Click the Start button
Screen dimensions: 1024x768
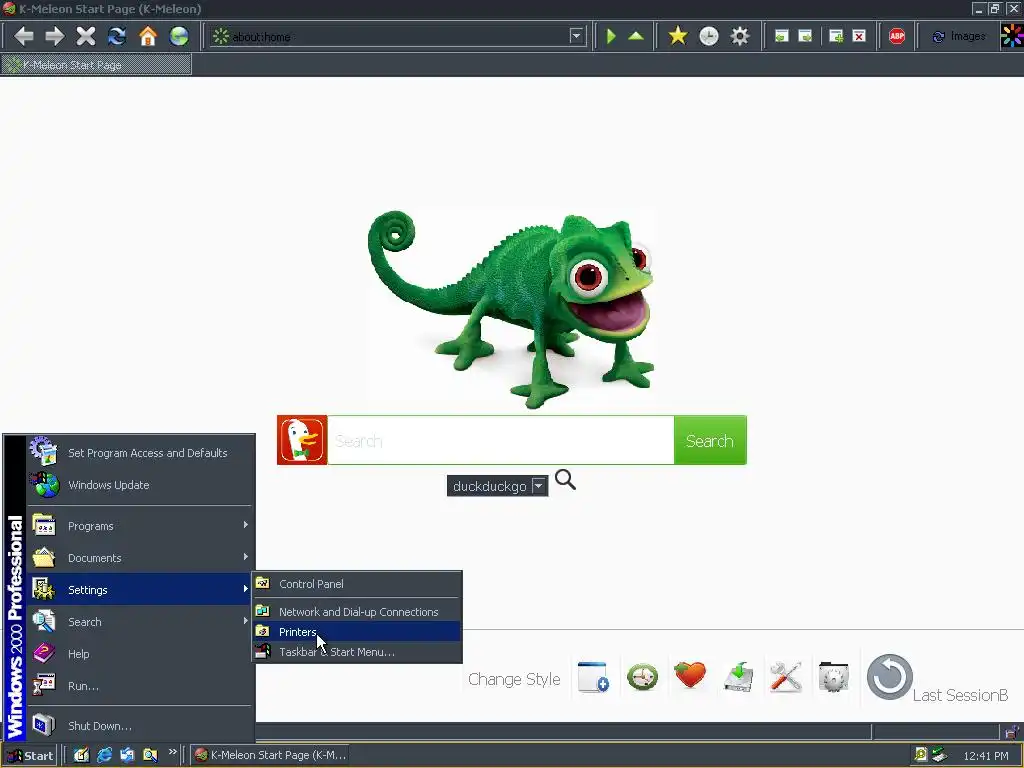pyautogui.click(x=29, y=756)
